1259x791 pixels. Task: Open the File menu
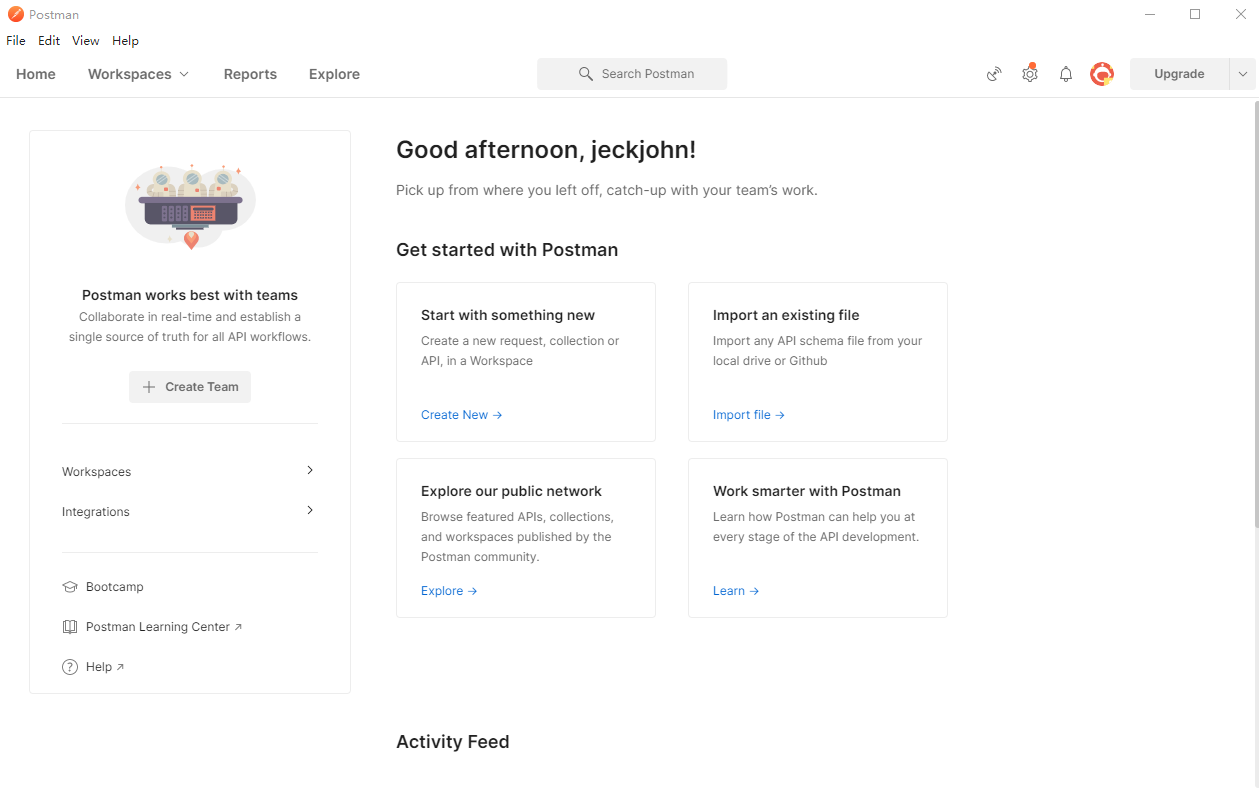pos(16,41)
